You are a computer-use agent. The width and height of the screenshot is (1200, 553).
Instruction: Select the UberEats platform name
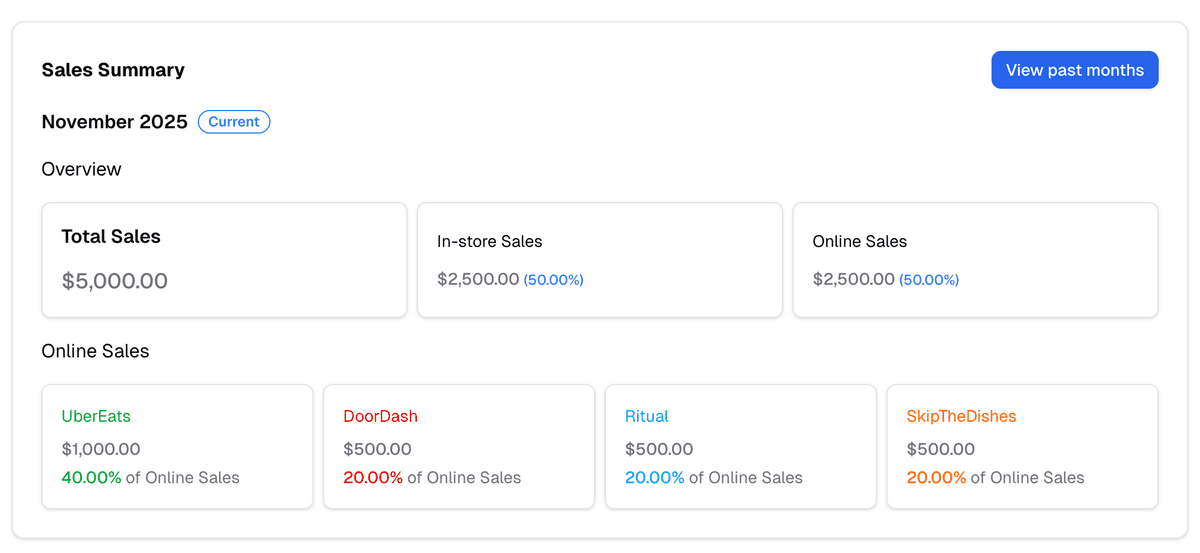coord(96,416)
